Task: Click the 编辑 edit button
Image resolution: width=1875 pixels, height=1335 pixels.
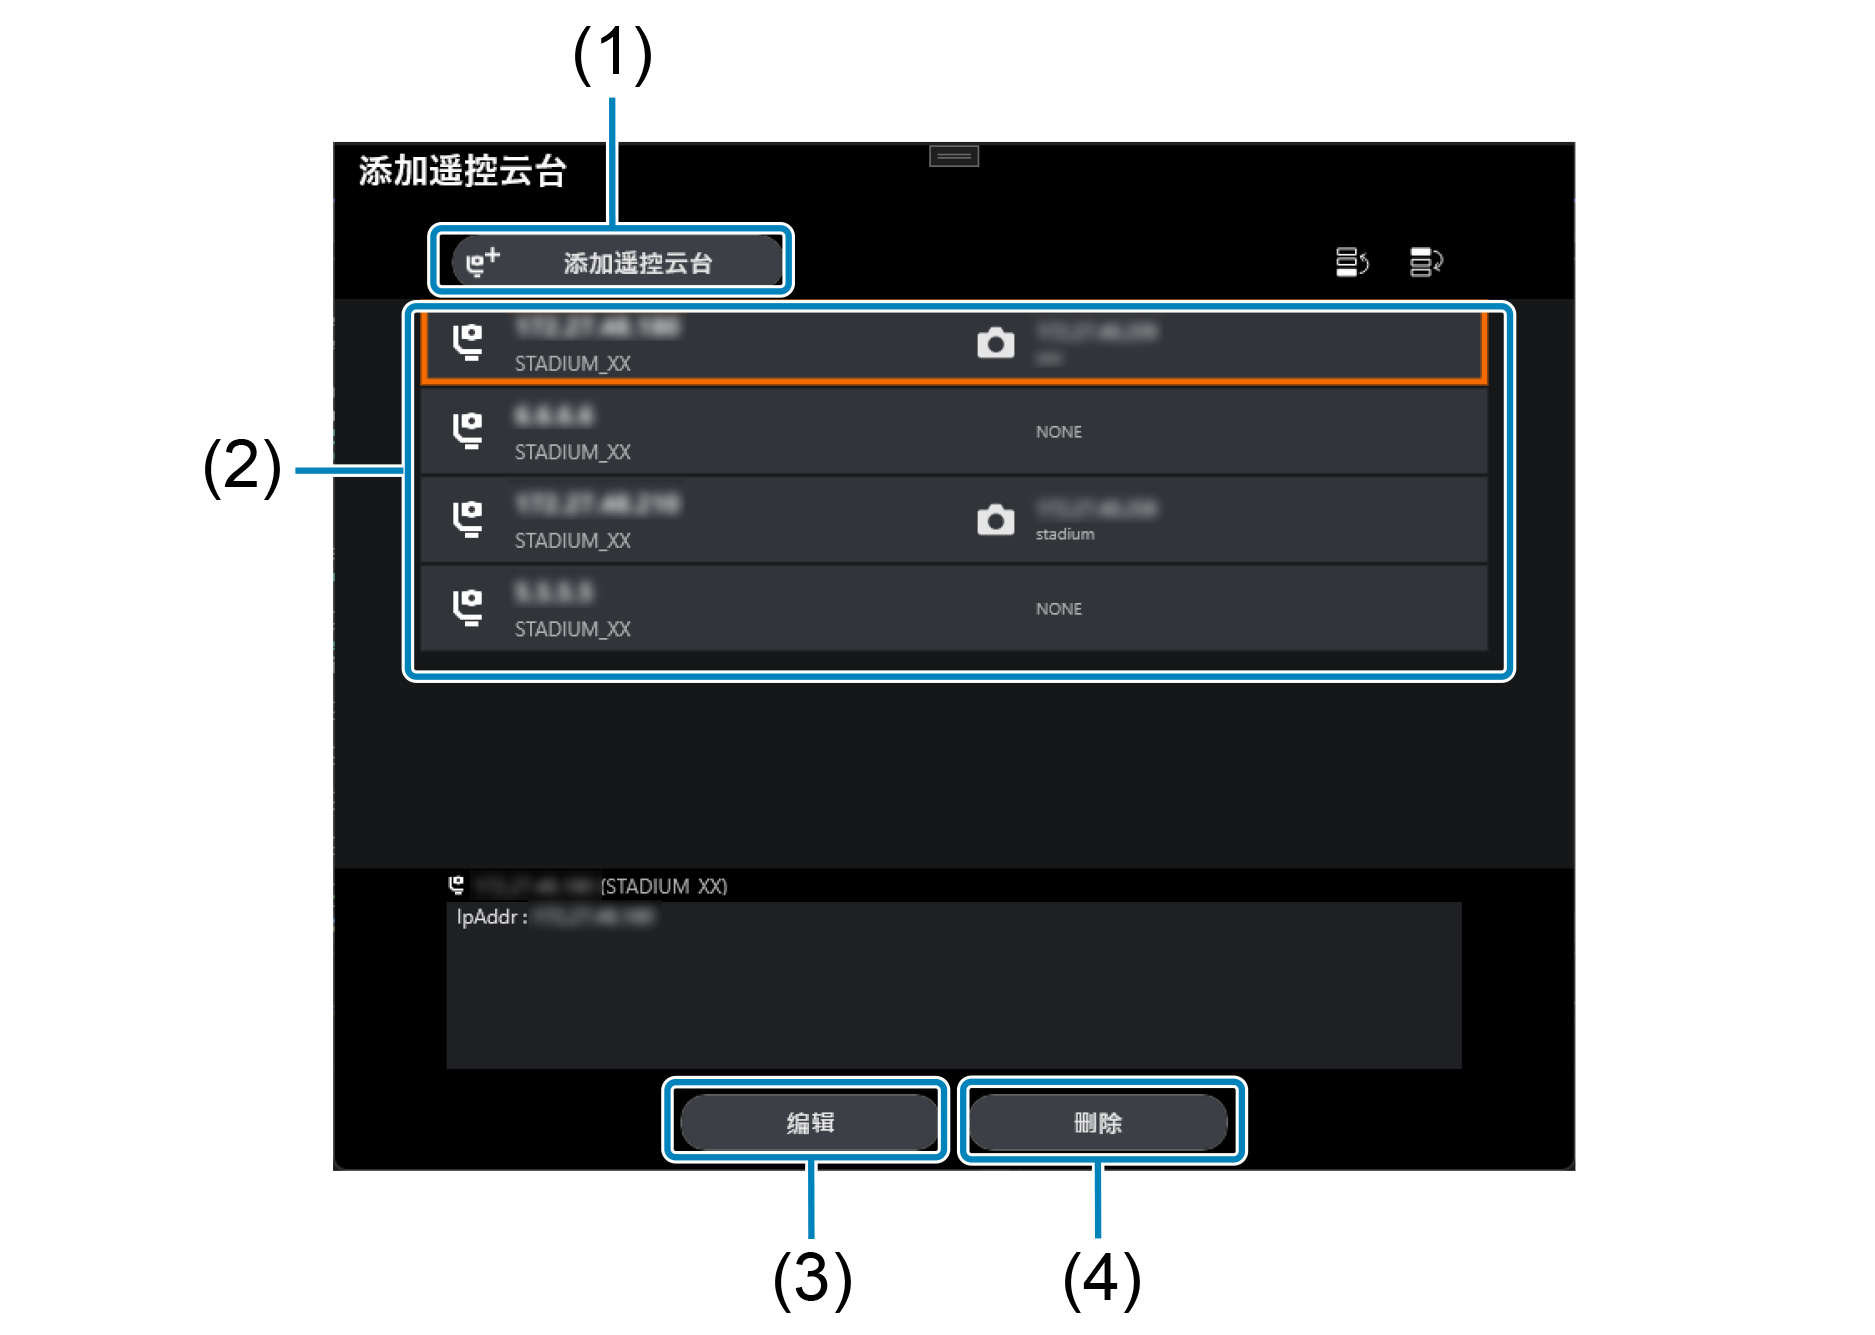Action: (809, 1122)
